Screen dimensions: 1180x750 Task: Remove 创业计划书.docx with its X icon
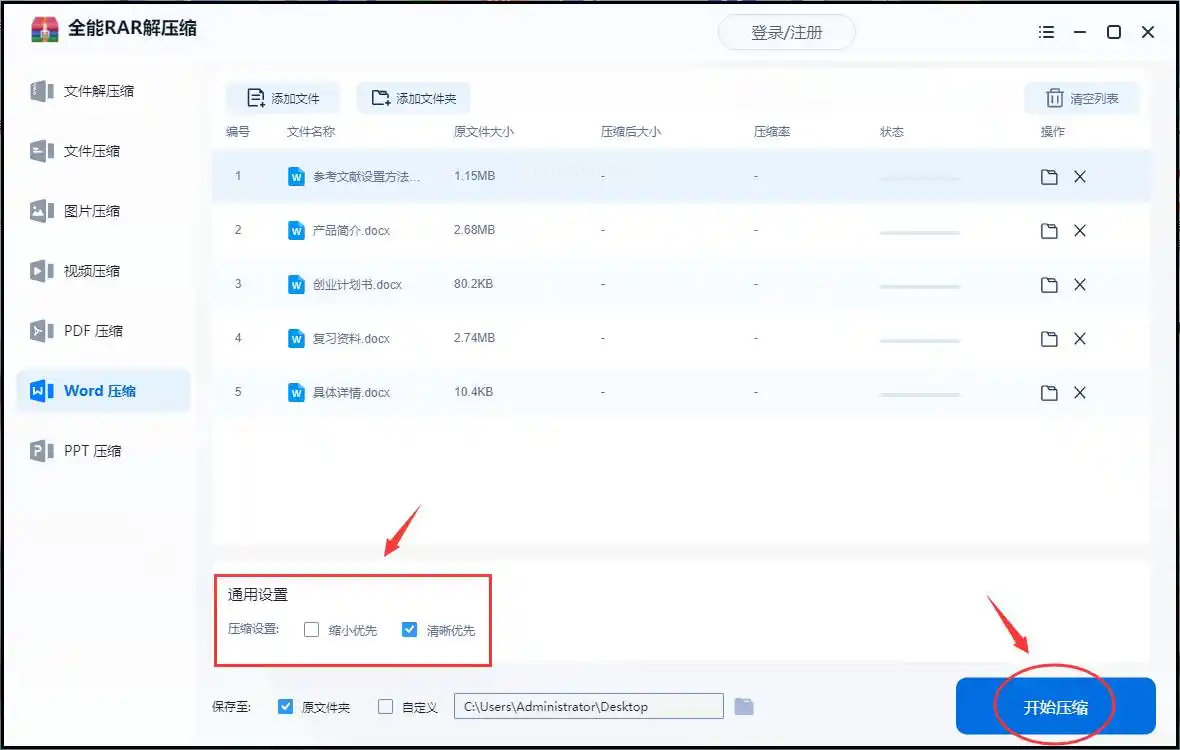point(1080,285)
